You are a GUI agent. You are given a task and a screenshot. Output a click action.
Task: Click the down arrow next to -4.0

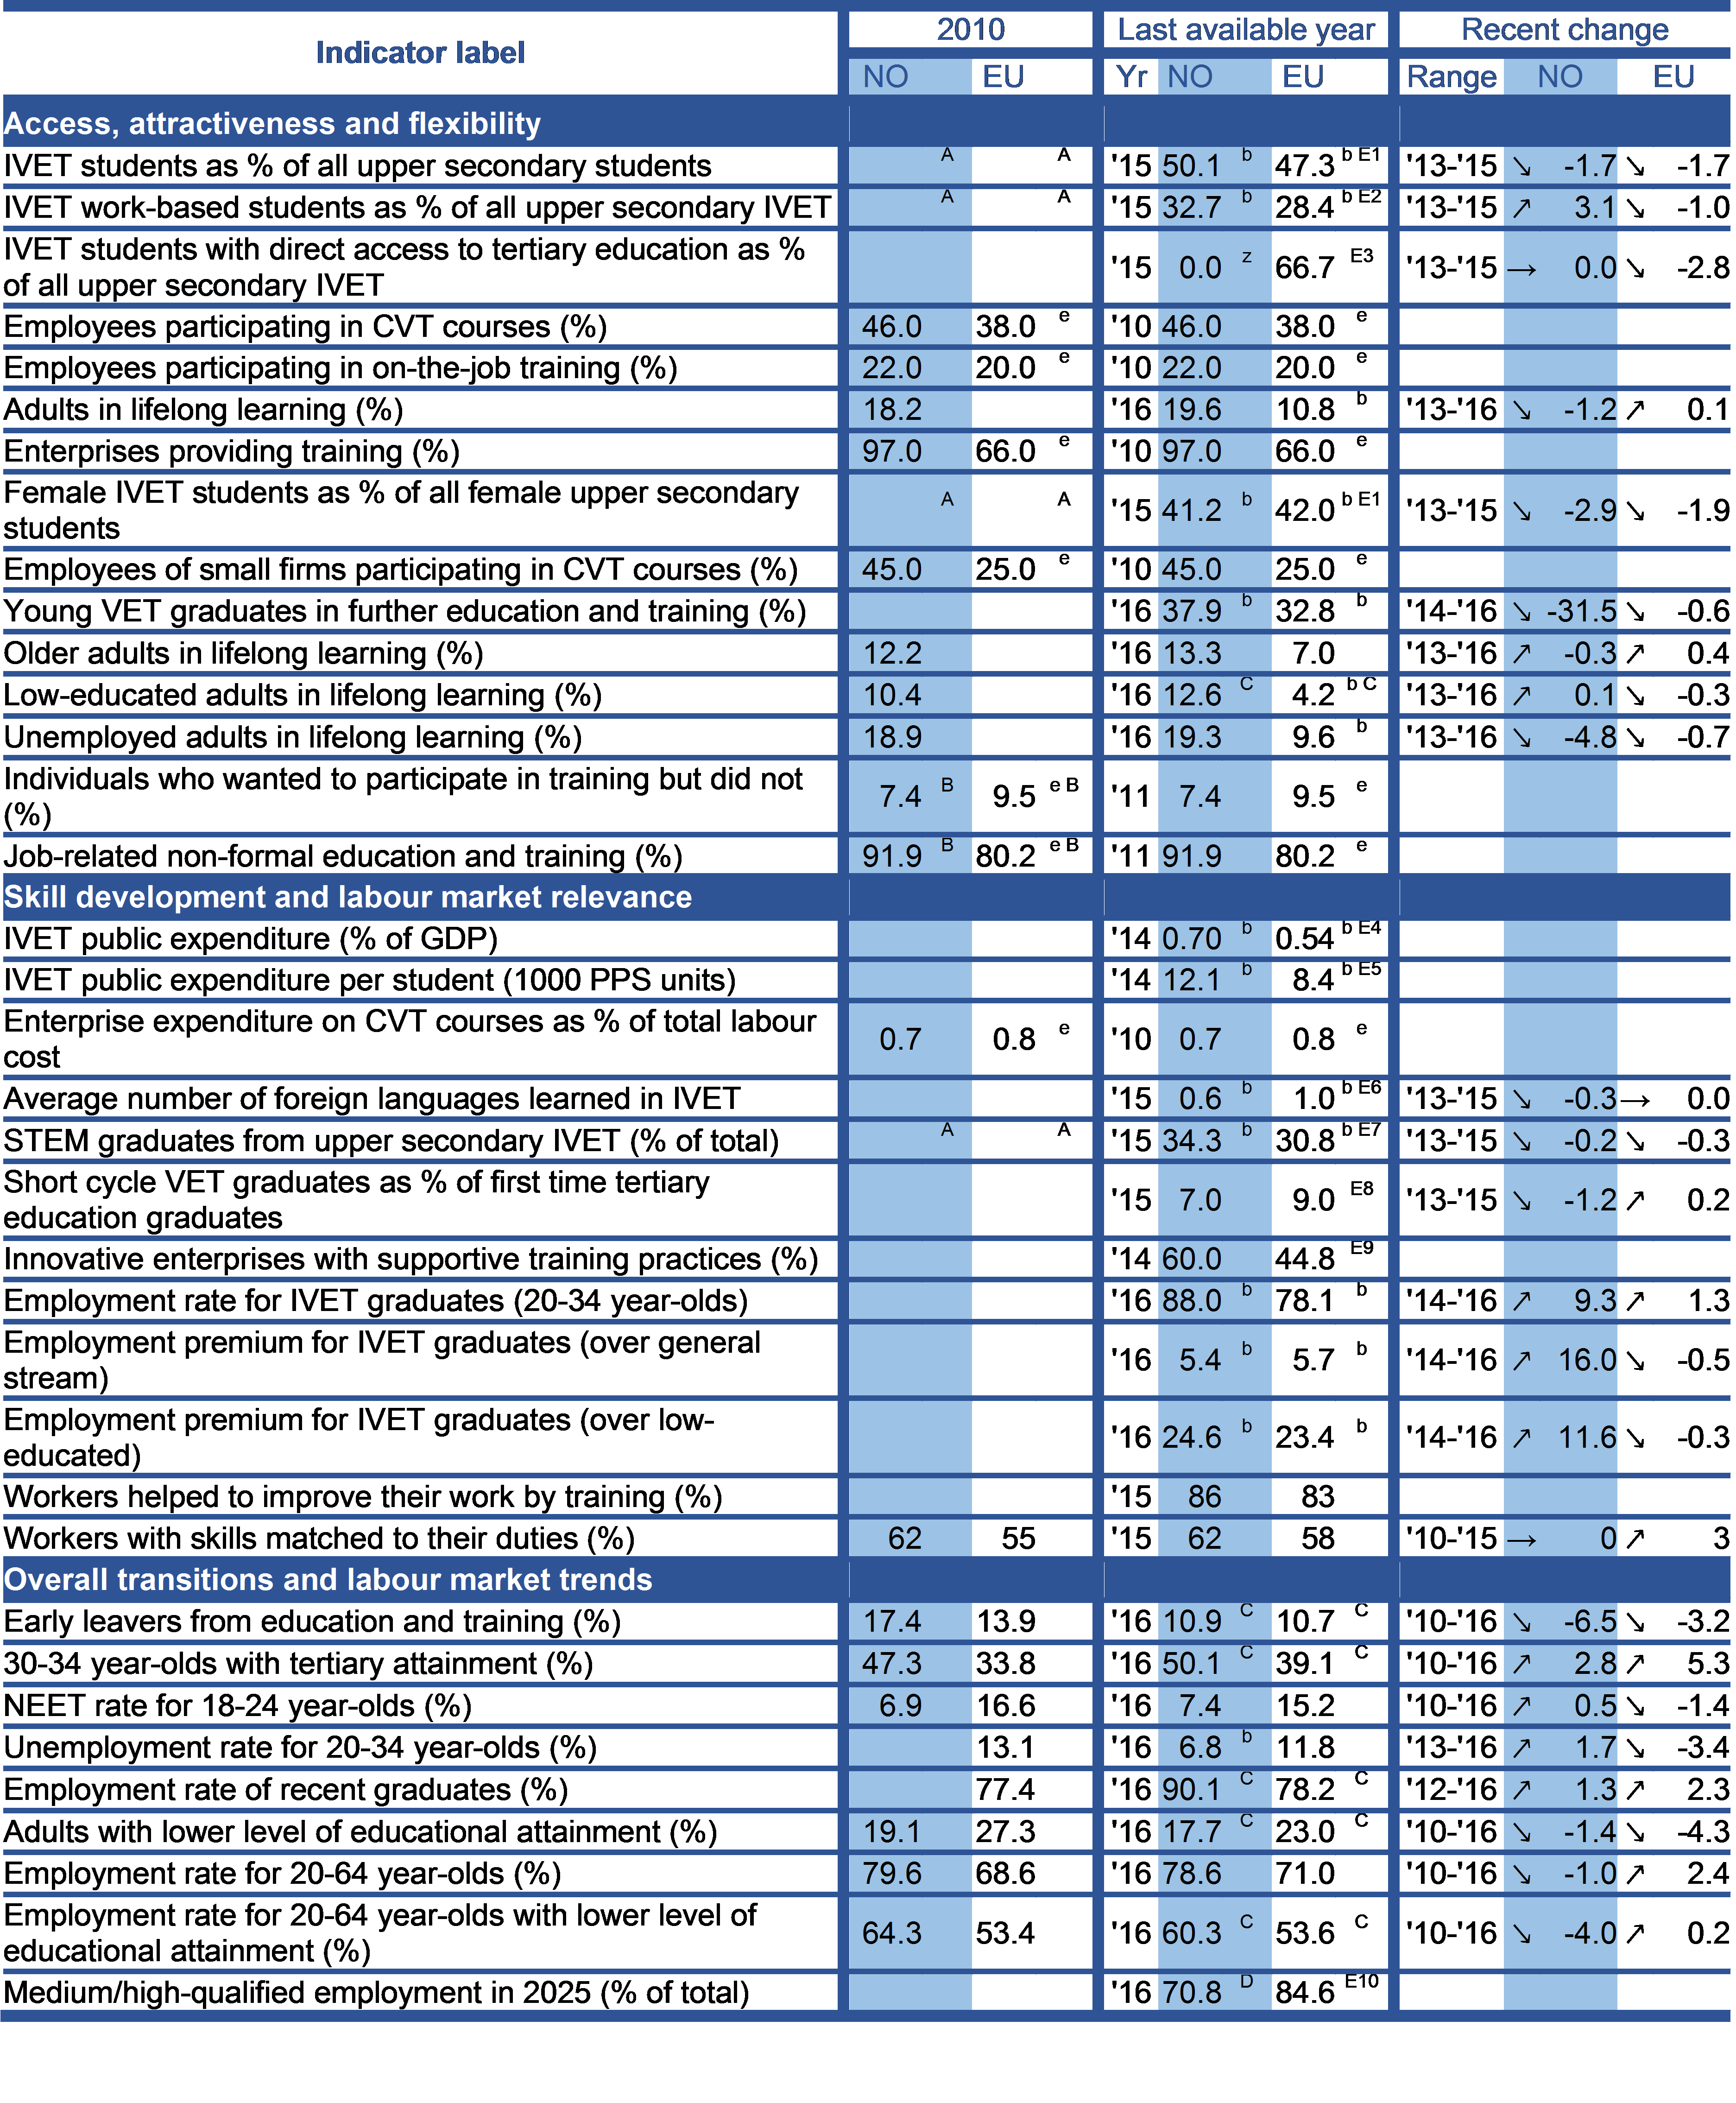pyautogui.click(x=1521, y=1933)
